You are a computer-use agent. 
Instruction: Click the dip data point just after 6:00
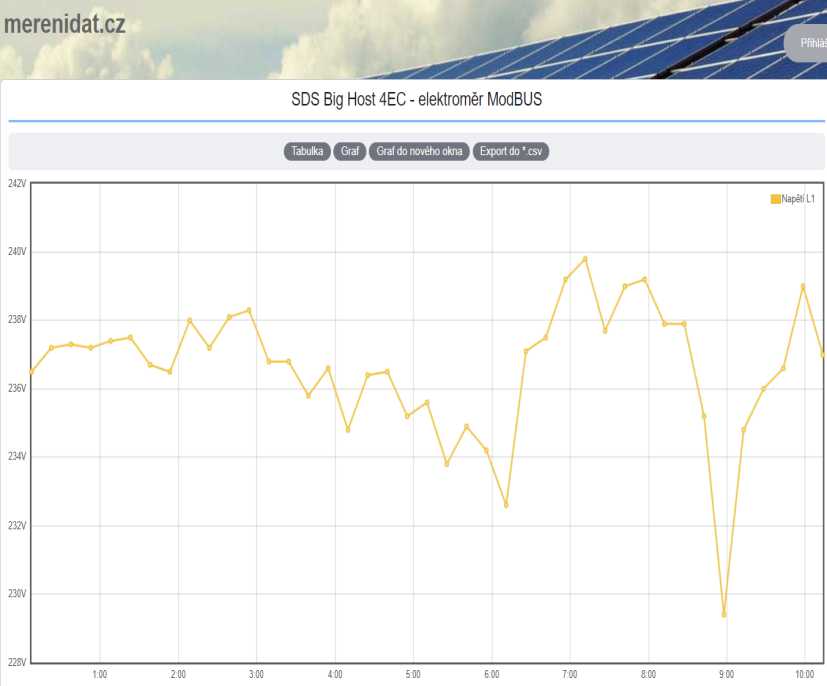point(506,505)
